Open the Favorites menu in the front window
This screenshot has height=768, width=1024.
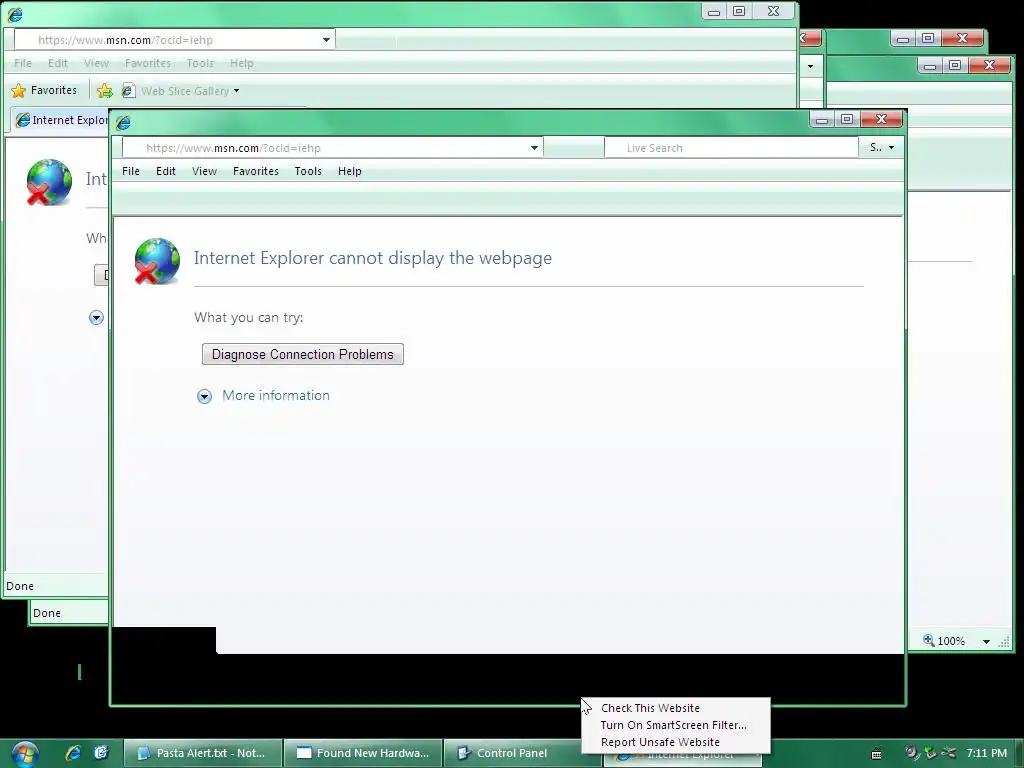pyautogui.click(x=255, y=171)
